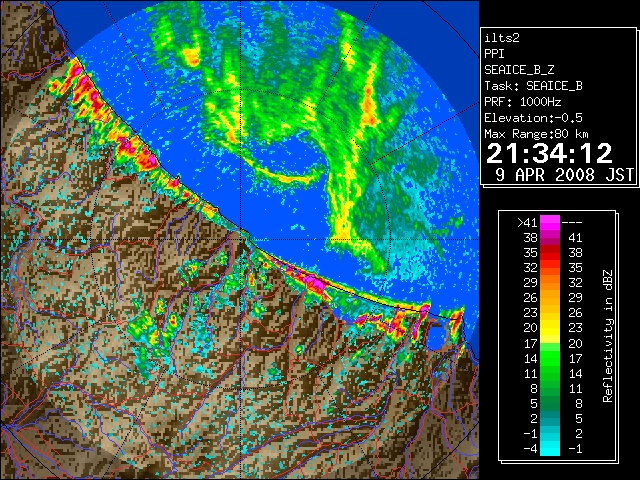Click the 'Max Range:80 km' line
Screen dimensions: 640x480
pyautogui.click(x=536, y=134)
